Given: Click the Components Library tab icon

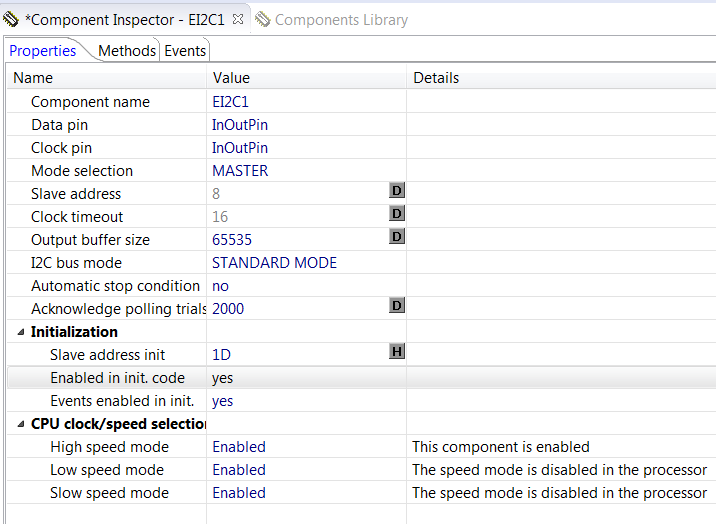Looking at the screenshot, I should (262, 19).
